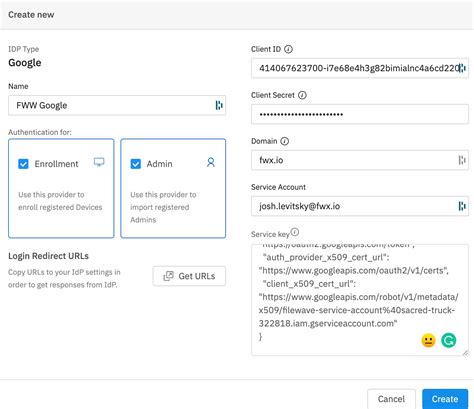The width and height of the screenshot is (474, 409).
Task: Click the Service key textarea resize handle
Action: click(465, 353)
